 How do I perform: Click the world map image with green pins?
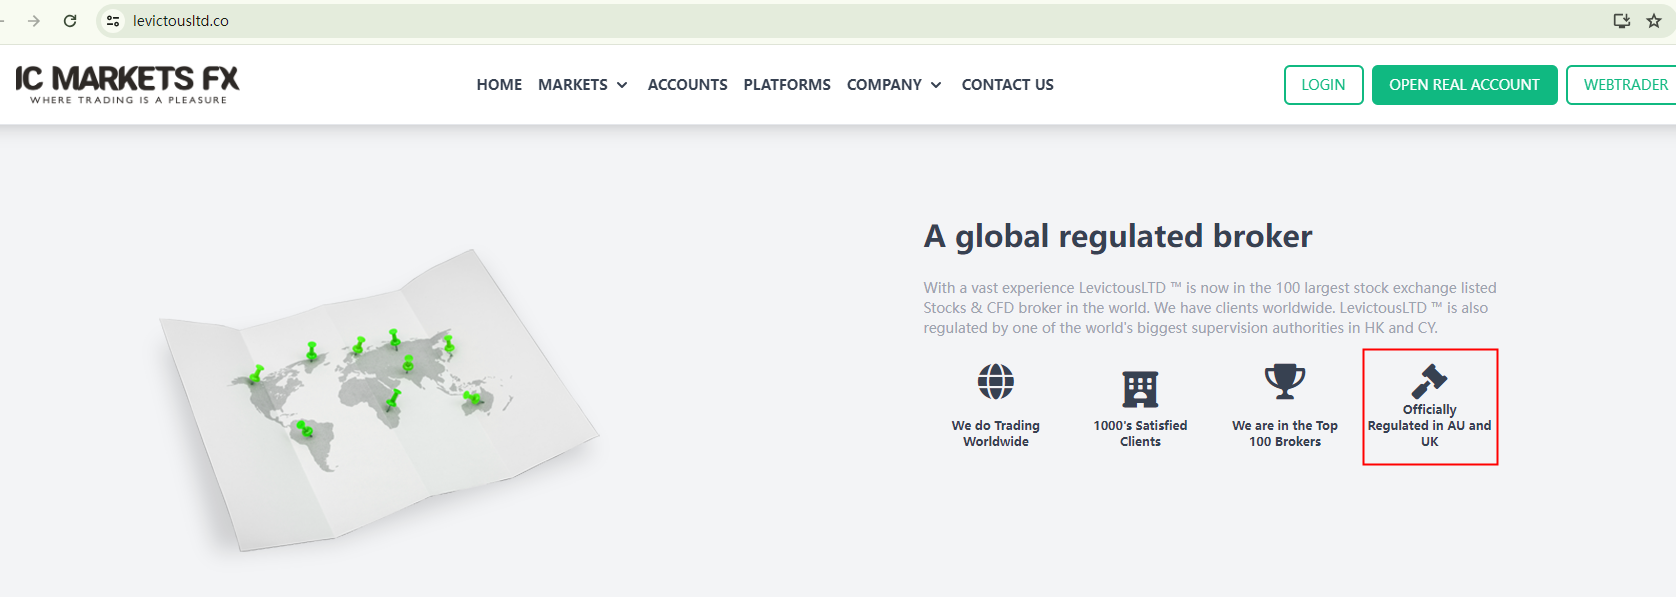click(x=380, y=400)
